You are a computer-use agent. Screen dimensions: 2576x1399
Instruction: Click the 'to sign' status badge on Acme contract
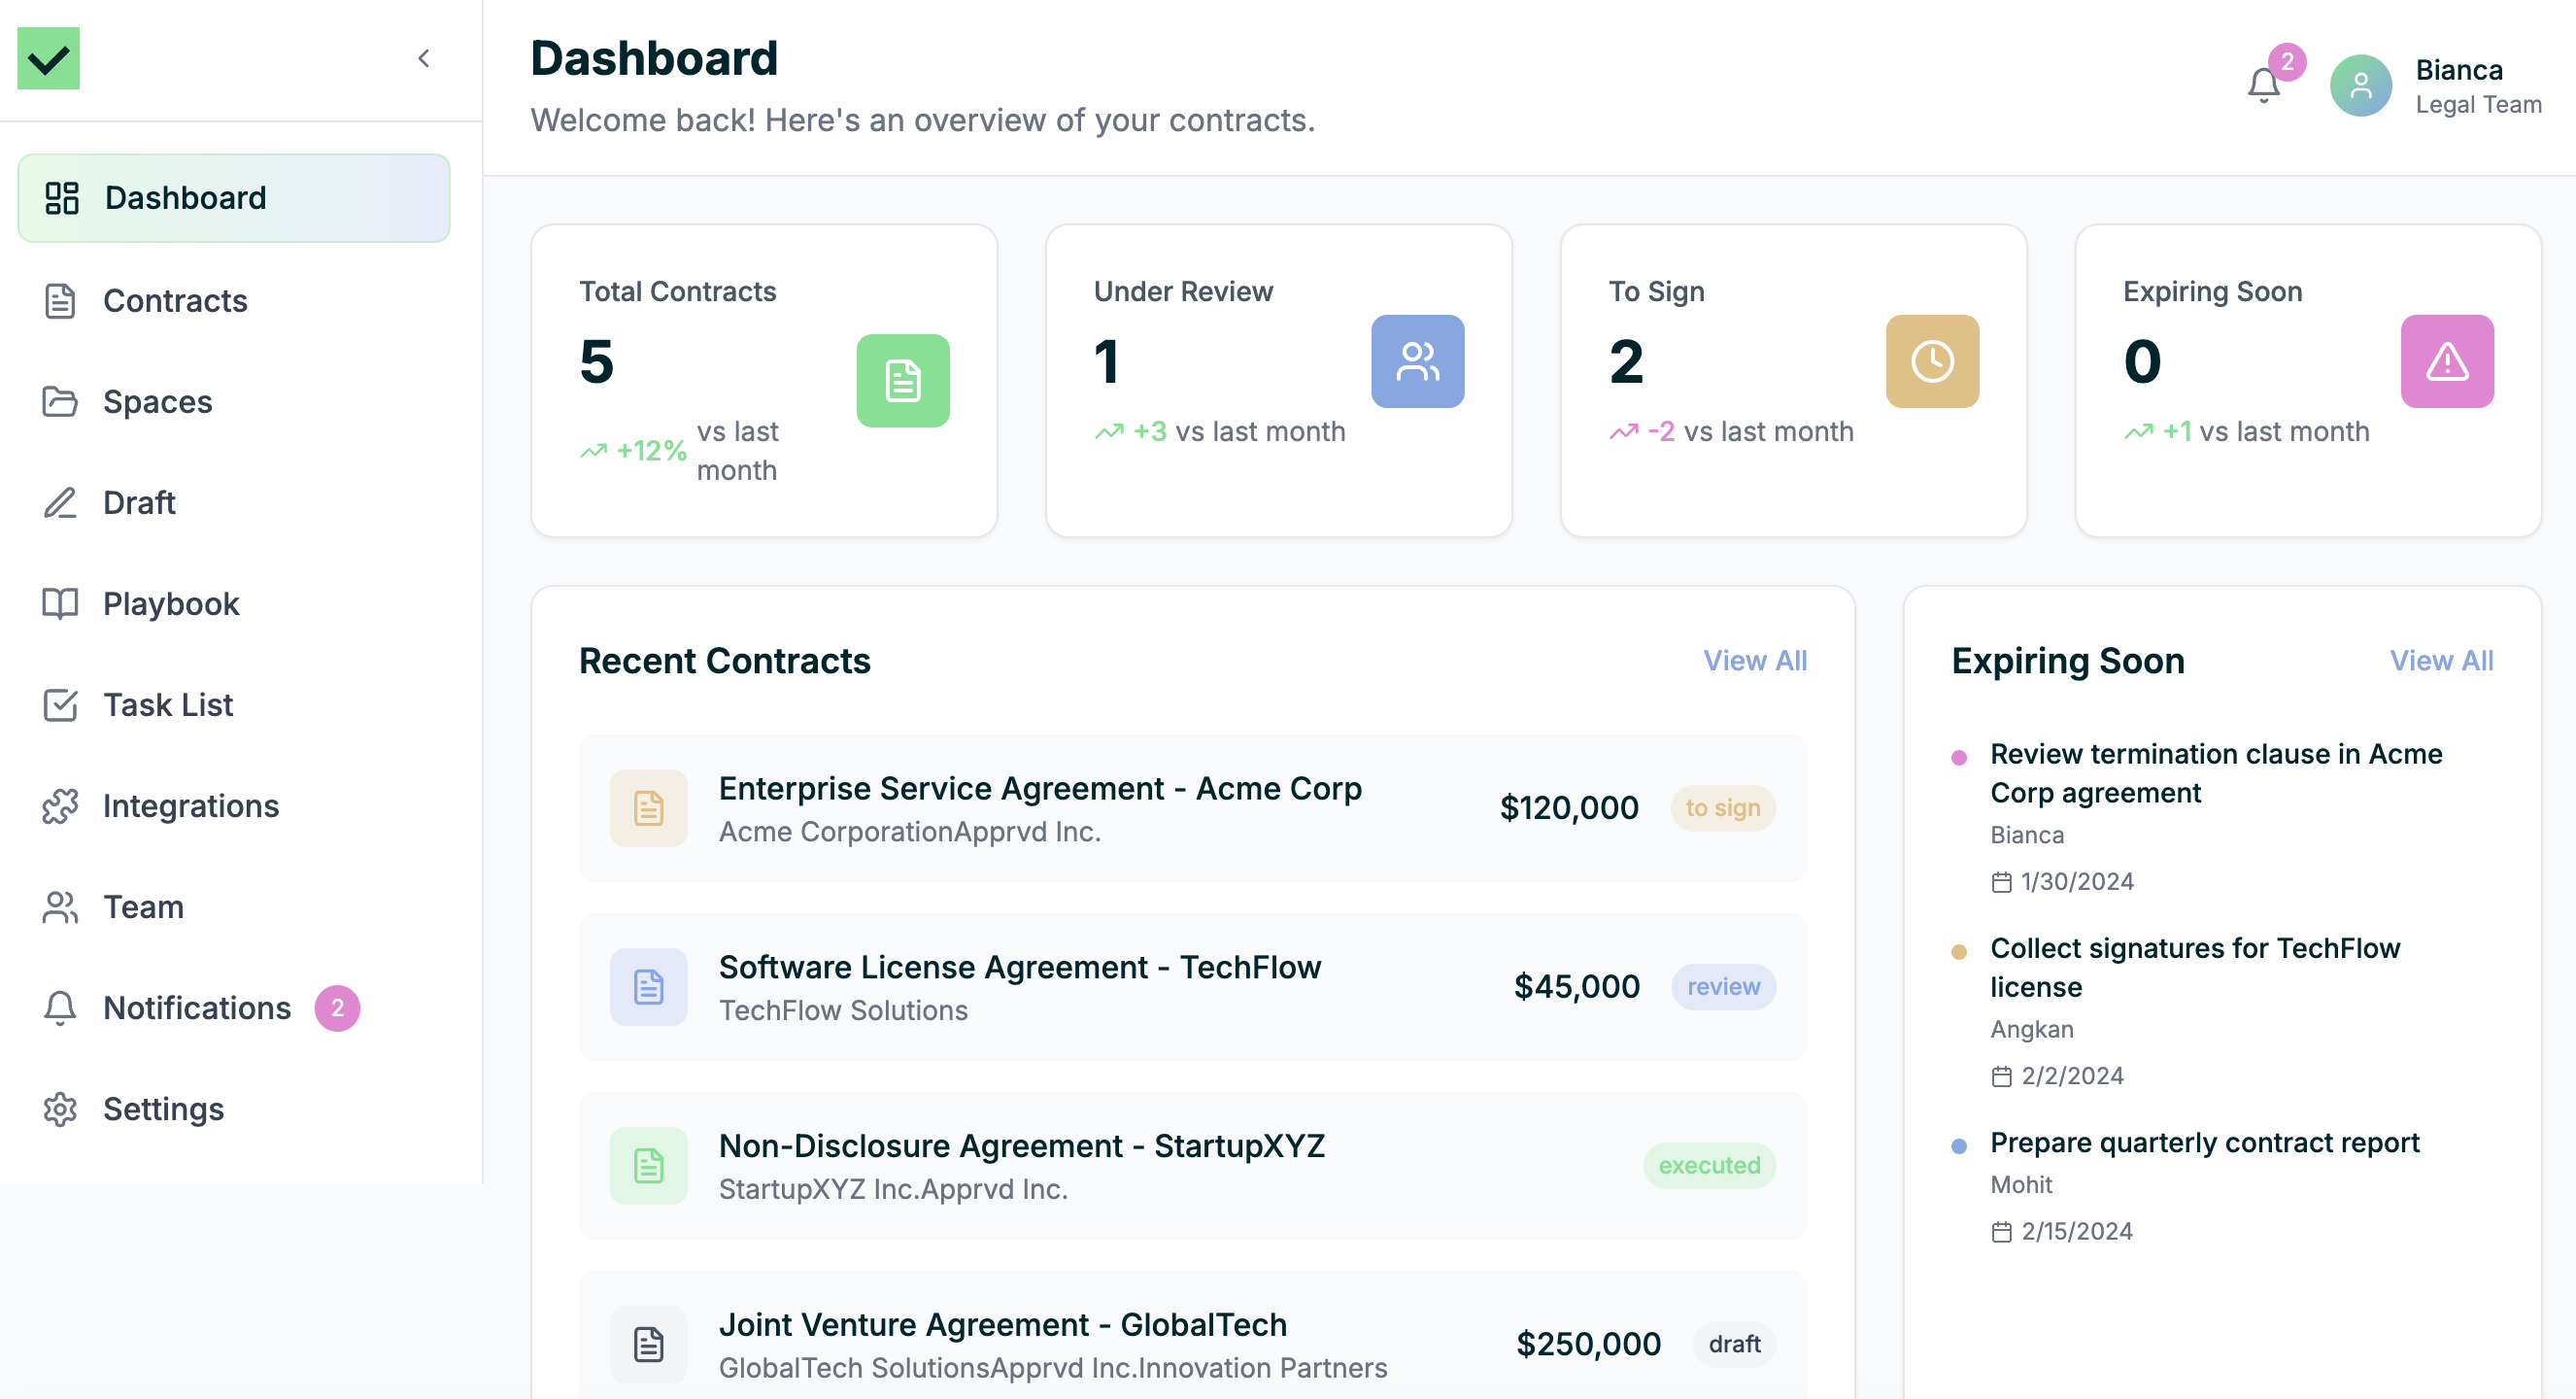tap(1723, 808)
